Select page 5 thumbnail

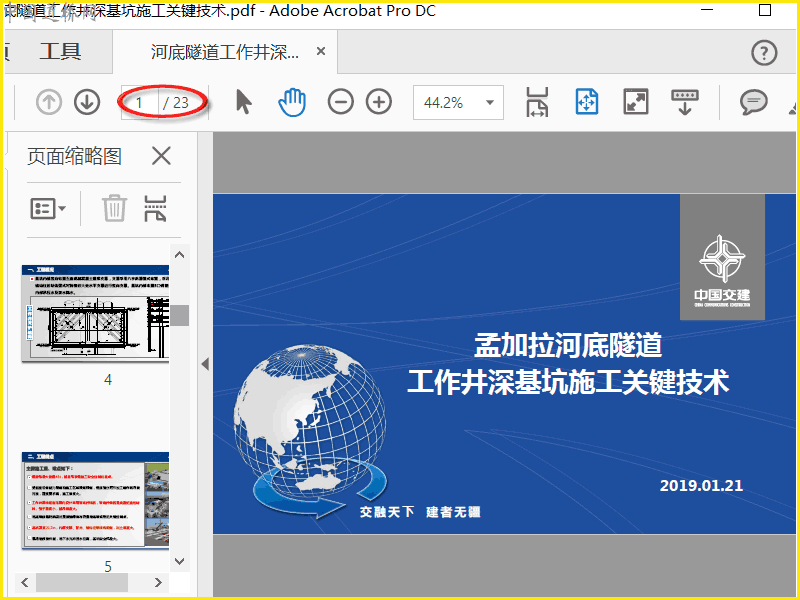coord(95,501)
